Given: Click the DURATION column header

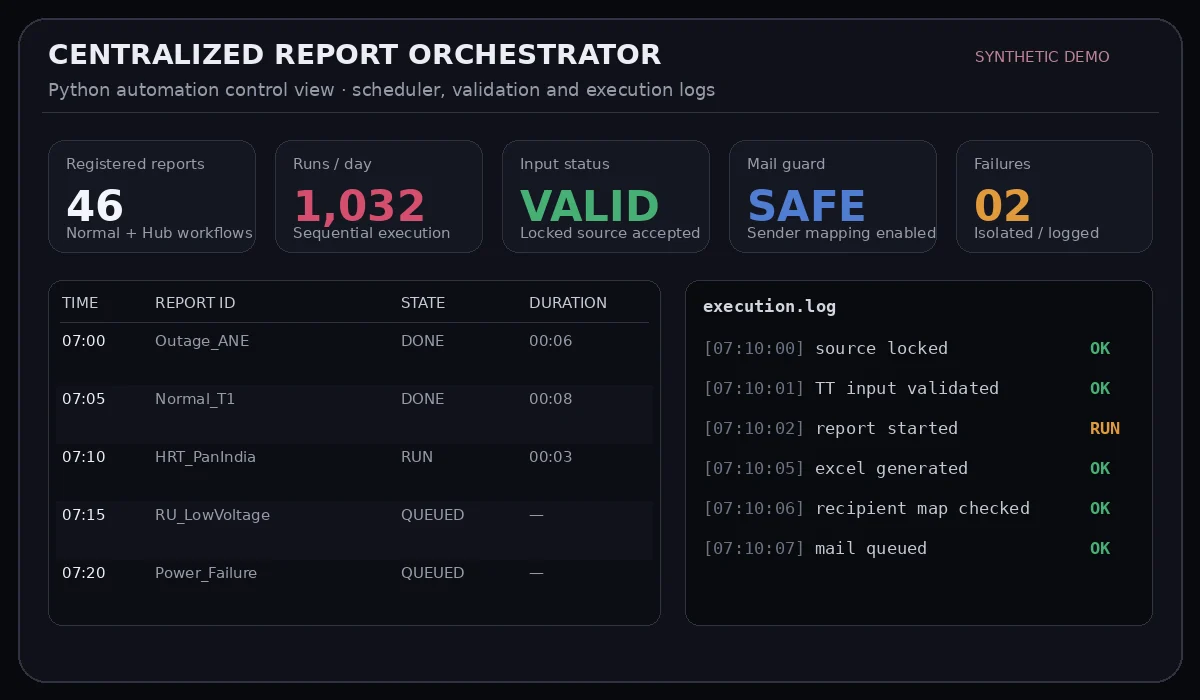Looking at the screenshot, I should (568, 303).
